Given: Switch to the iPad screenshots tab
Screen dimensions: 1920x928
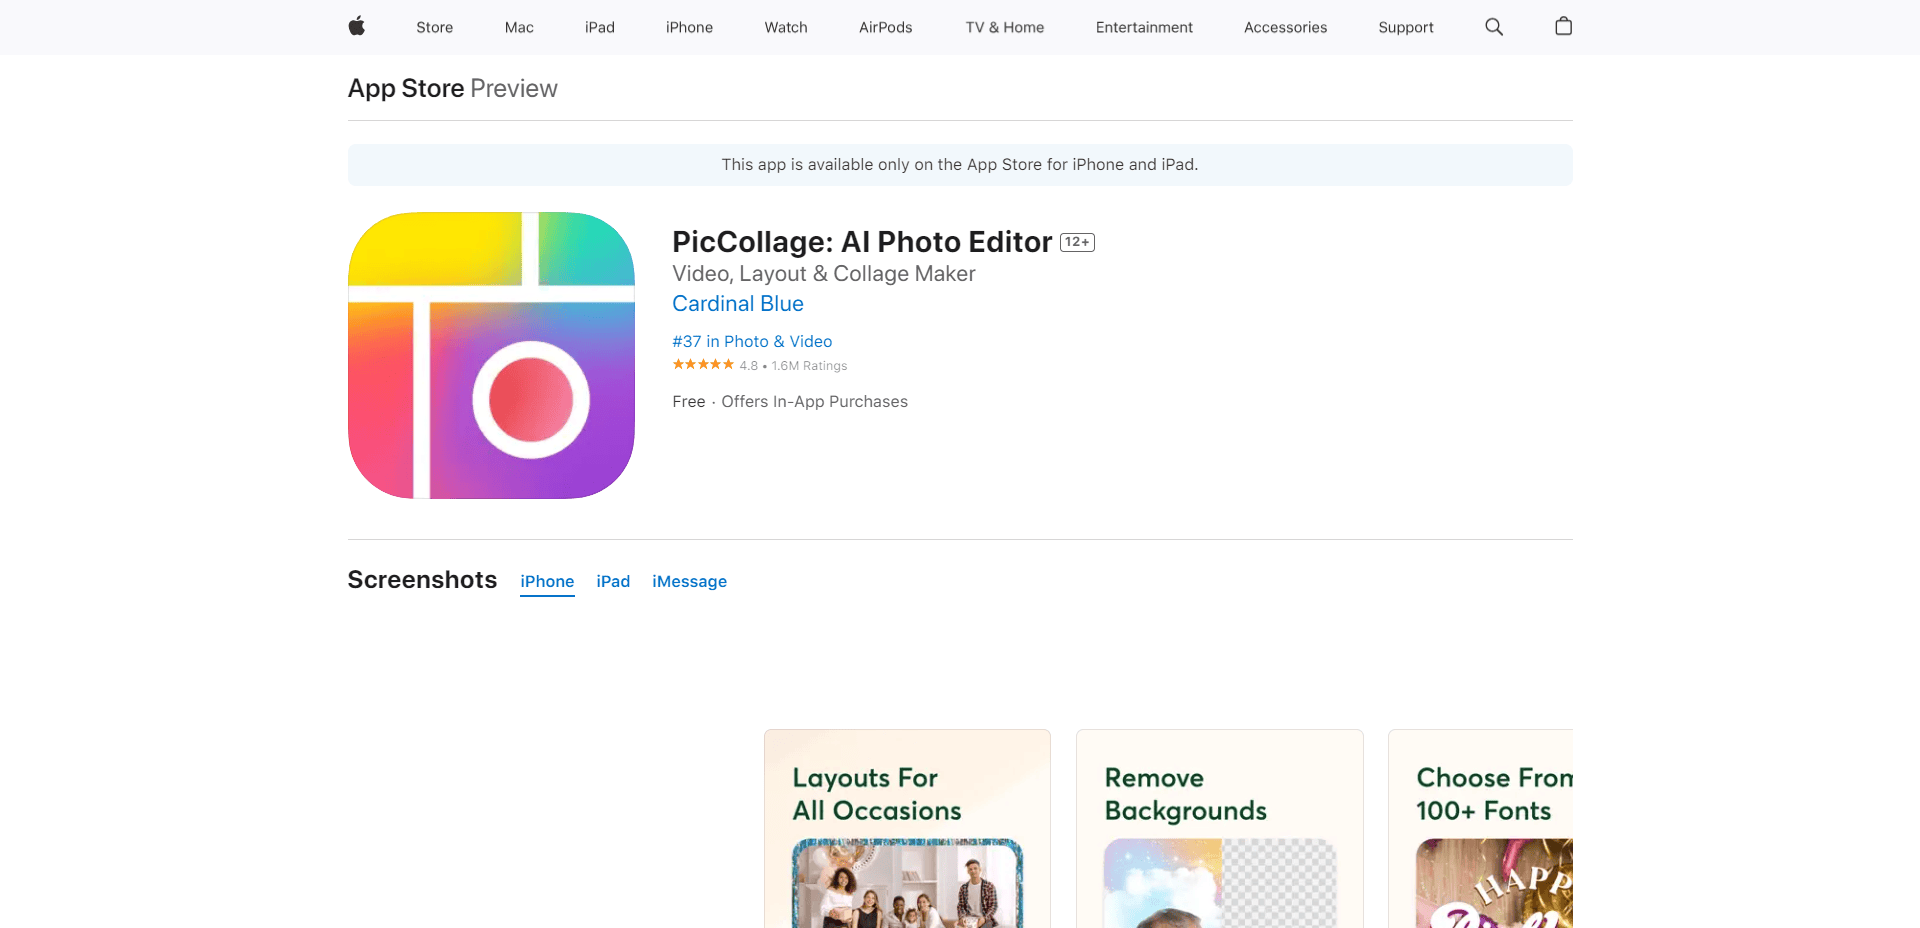Looking at the screenshot, I should pos(613,582).
